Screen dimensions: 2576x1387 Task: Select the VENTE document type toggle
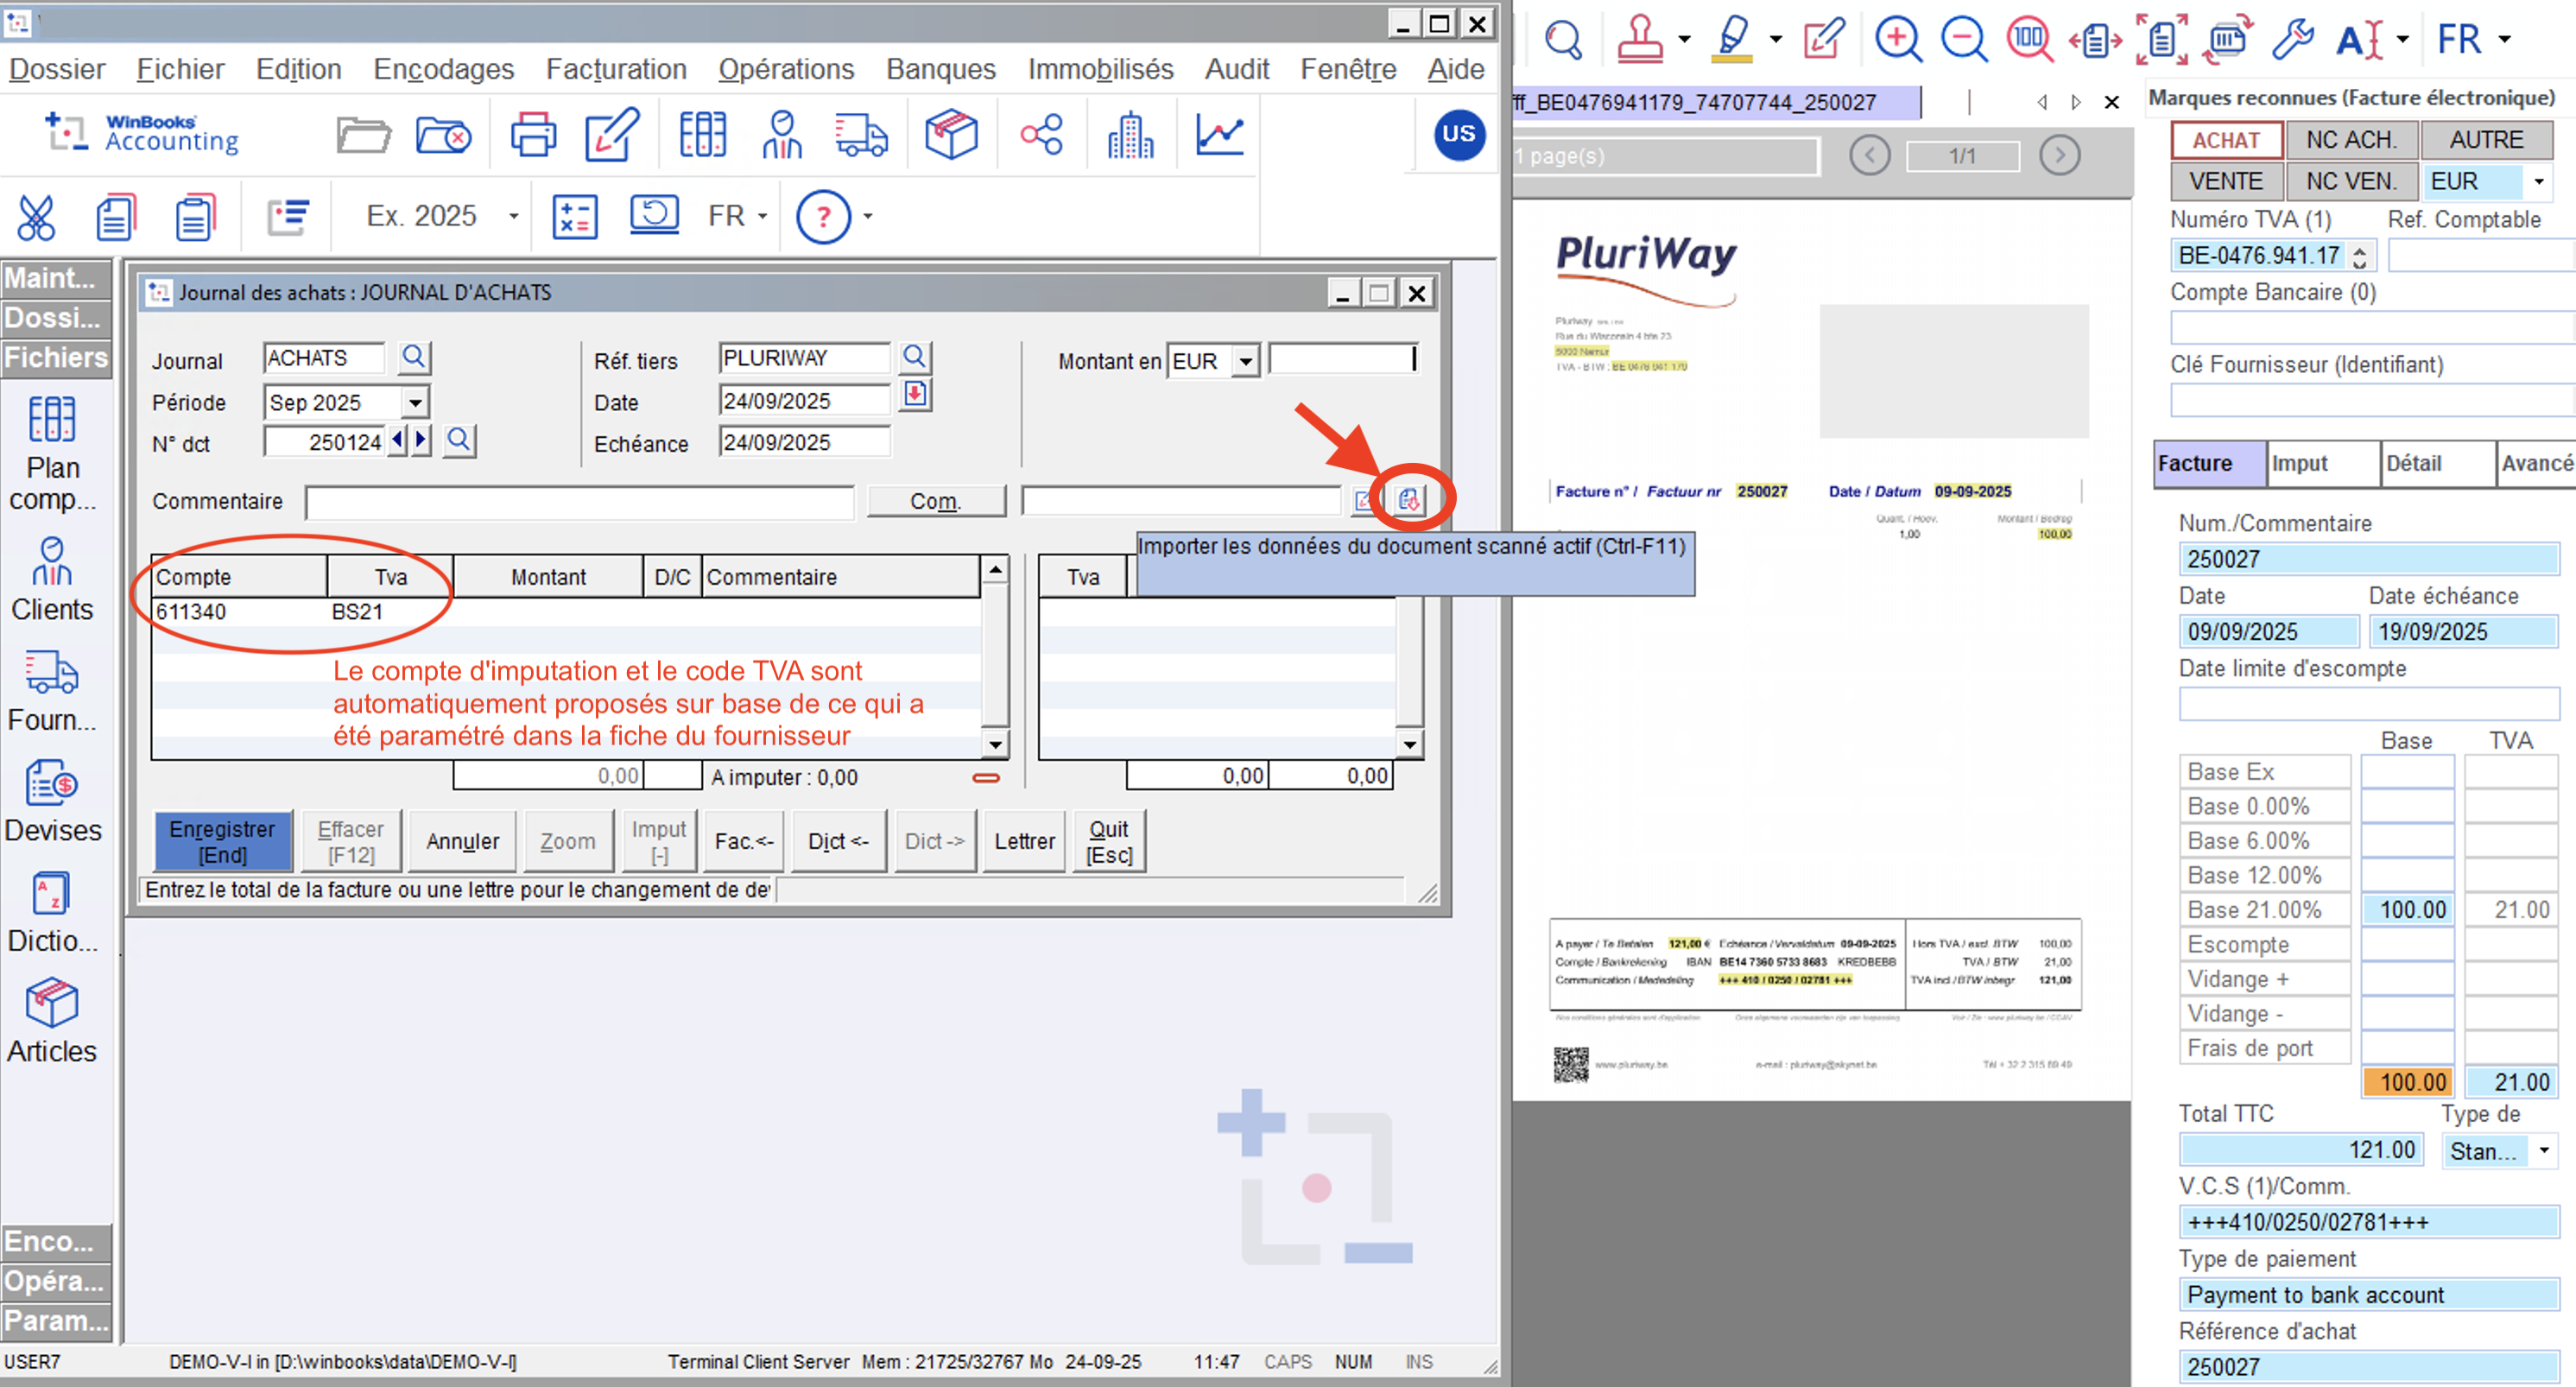[x=2225, y=182]
